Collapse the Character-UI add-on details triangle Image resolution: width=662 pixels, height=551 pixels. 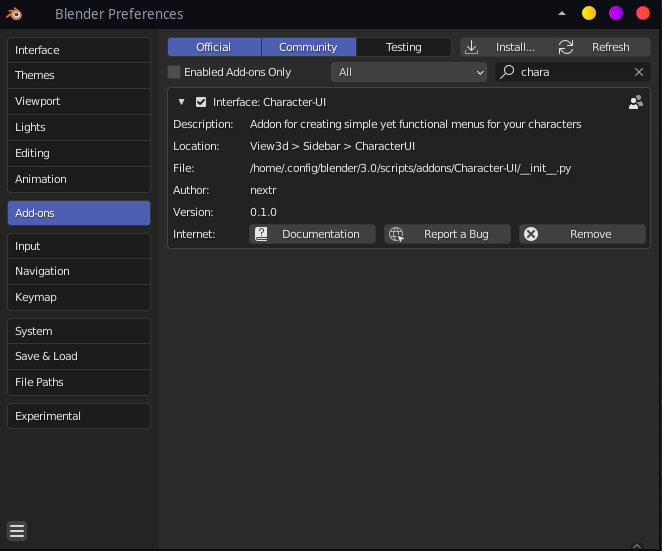182,102
